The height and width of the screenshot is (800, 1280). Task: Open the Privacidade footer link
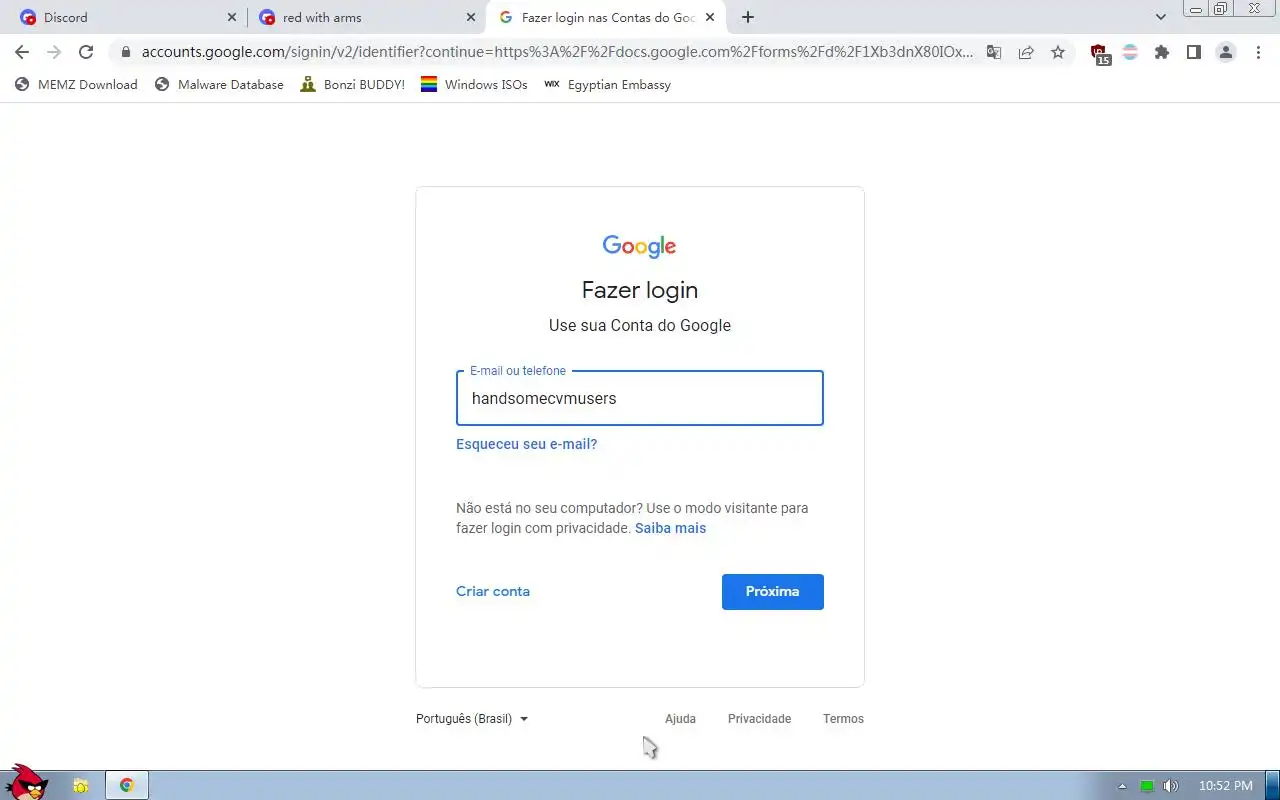click(x=759, y=719)
